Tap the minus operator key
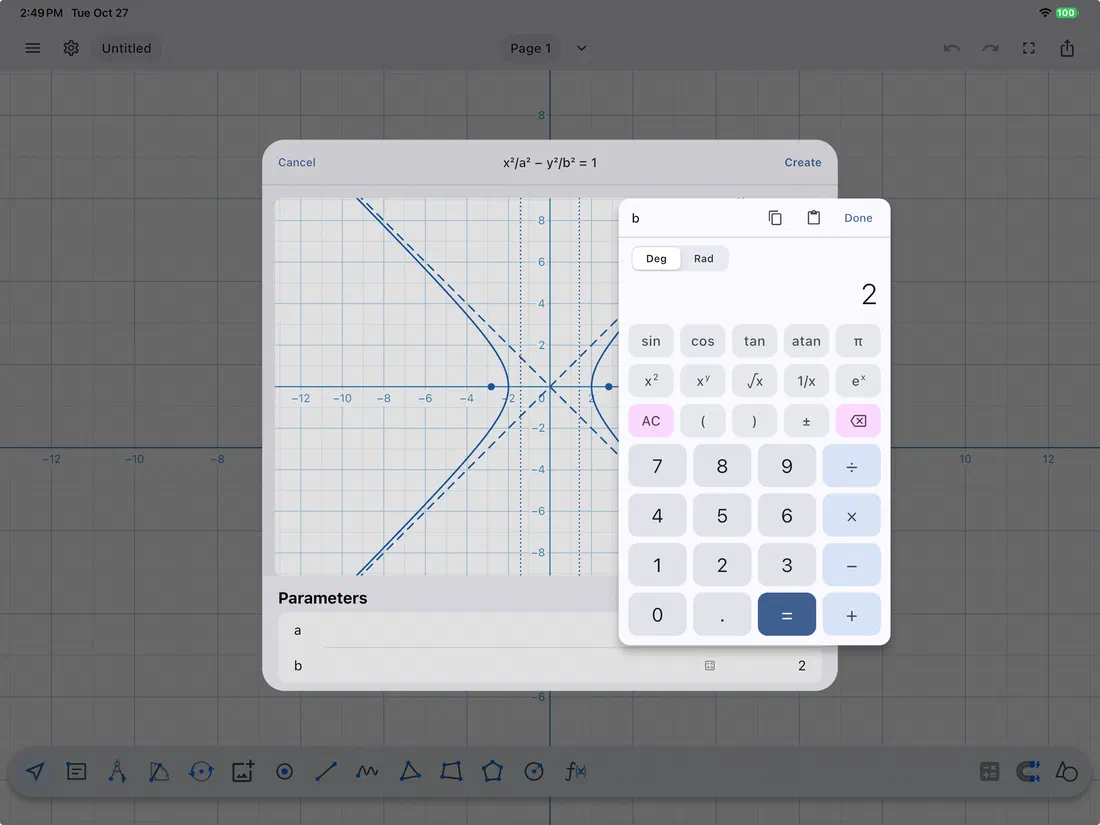This screenshot has height=825, width=1100. point(851,565)
